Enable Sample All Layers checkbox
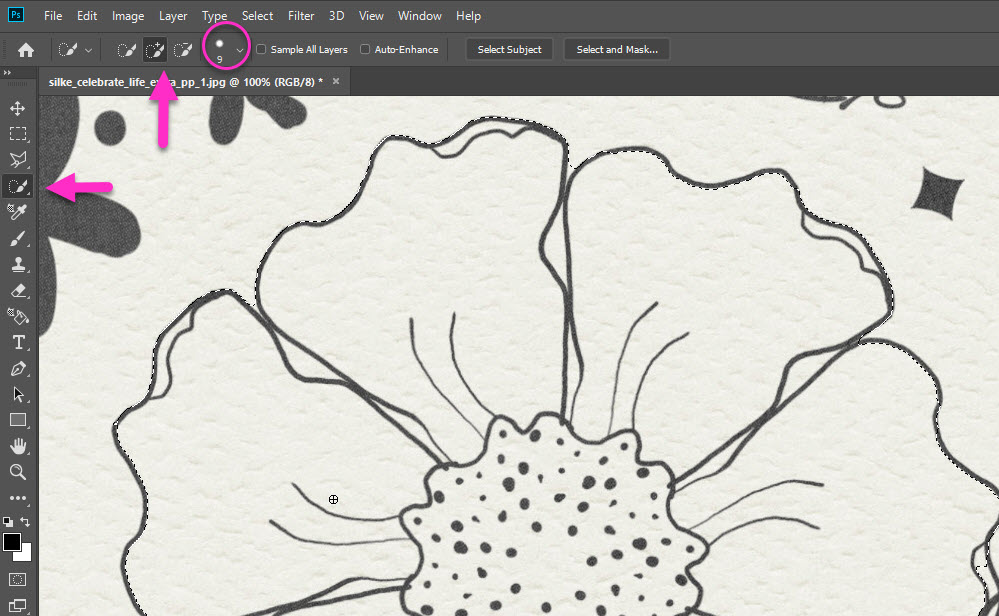999x616 pixels. [x=262, y=49]
